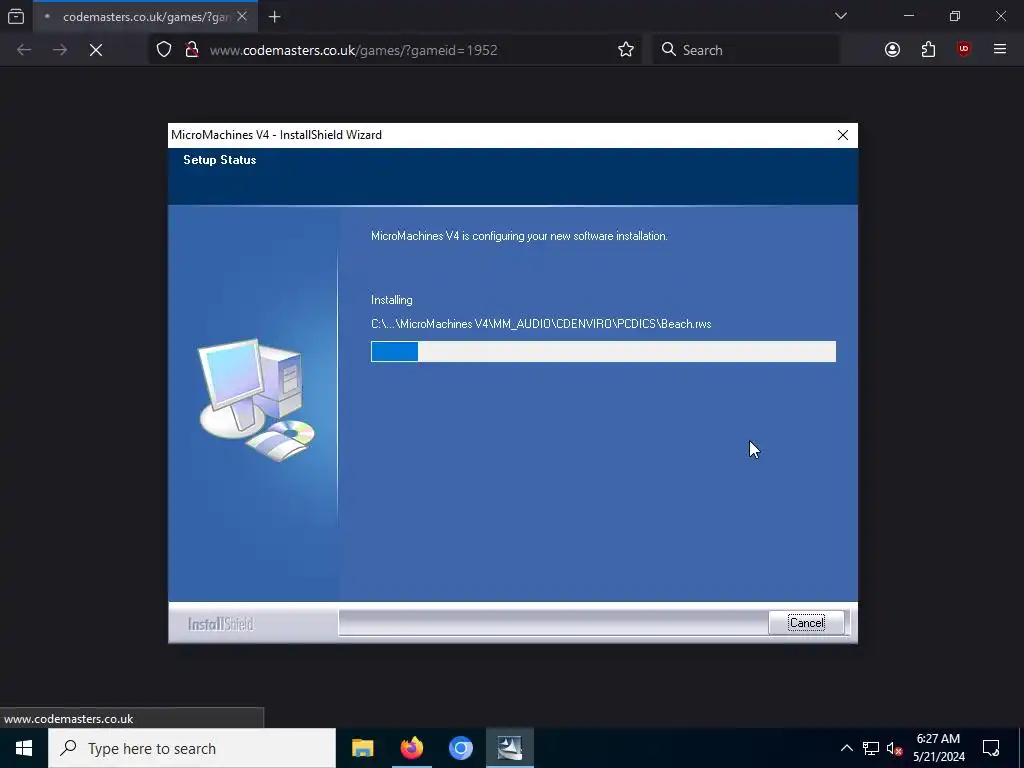Click the 'configuring your new software installation' message
Viewport: 1024px width, 768px height.
tap(519, 236)
